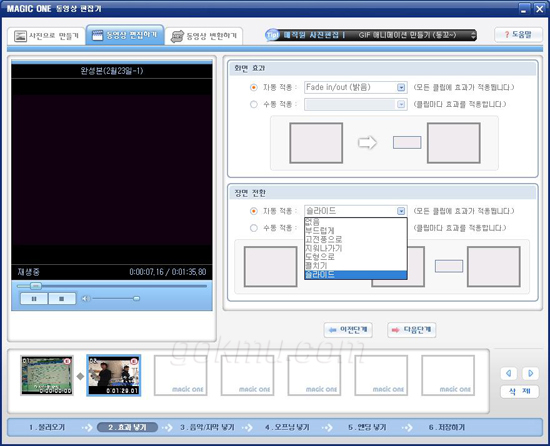Select 자동 적용 radio in 화면 효과
Viewport: 550px width, 446px height.
pos(254,87)
